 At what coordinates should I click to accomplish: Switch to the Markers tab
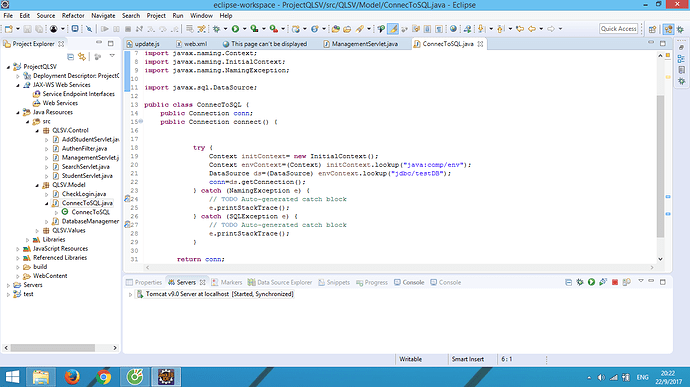(227, 282)
